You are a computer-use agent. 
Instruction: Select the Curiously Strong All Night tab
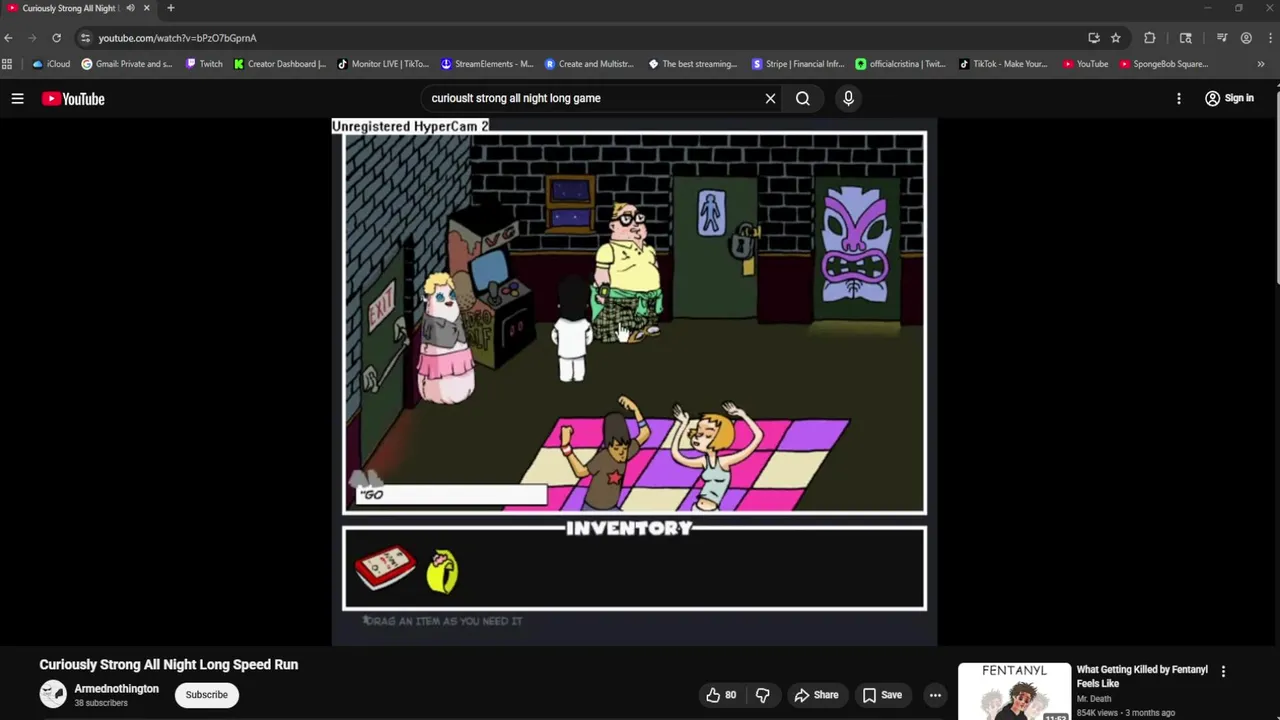(68, 8)
